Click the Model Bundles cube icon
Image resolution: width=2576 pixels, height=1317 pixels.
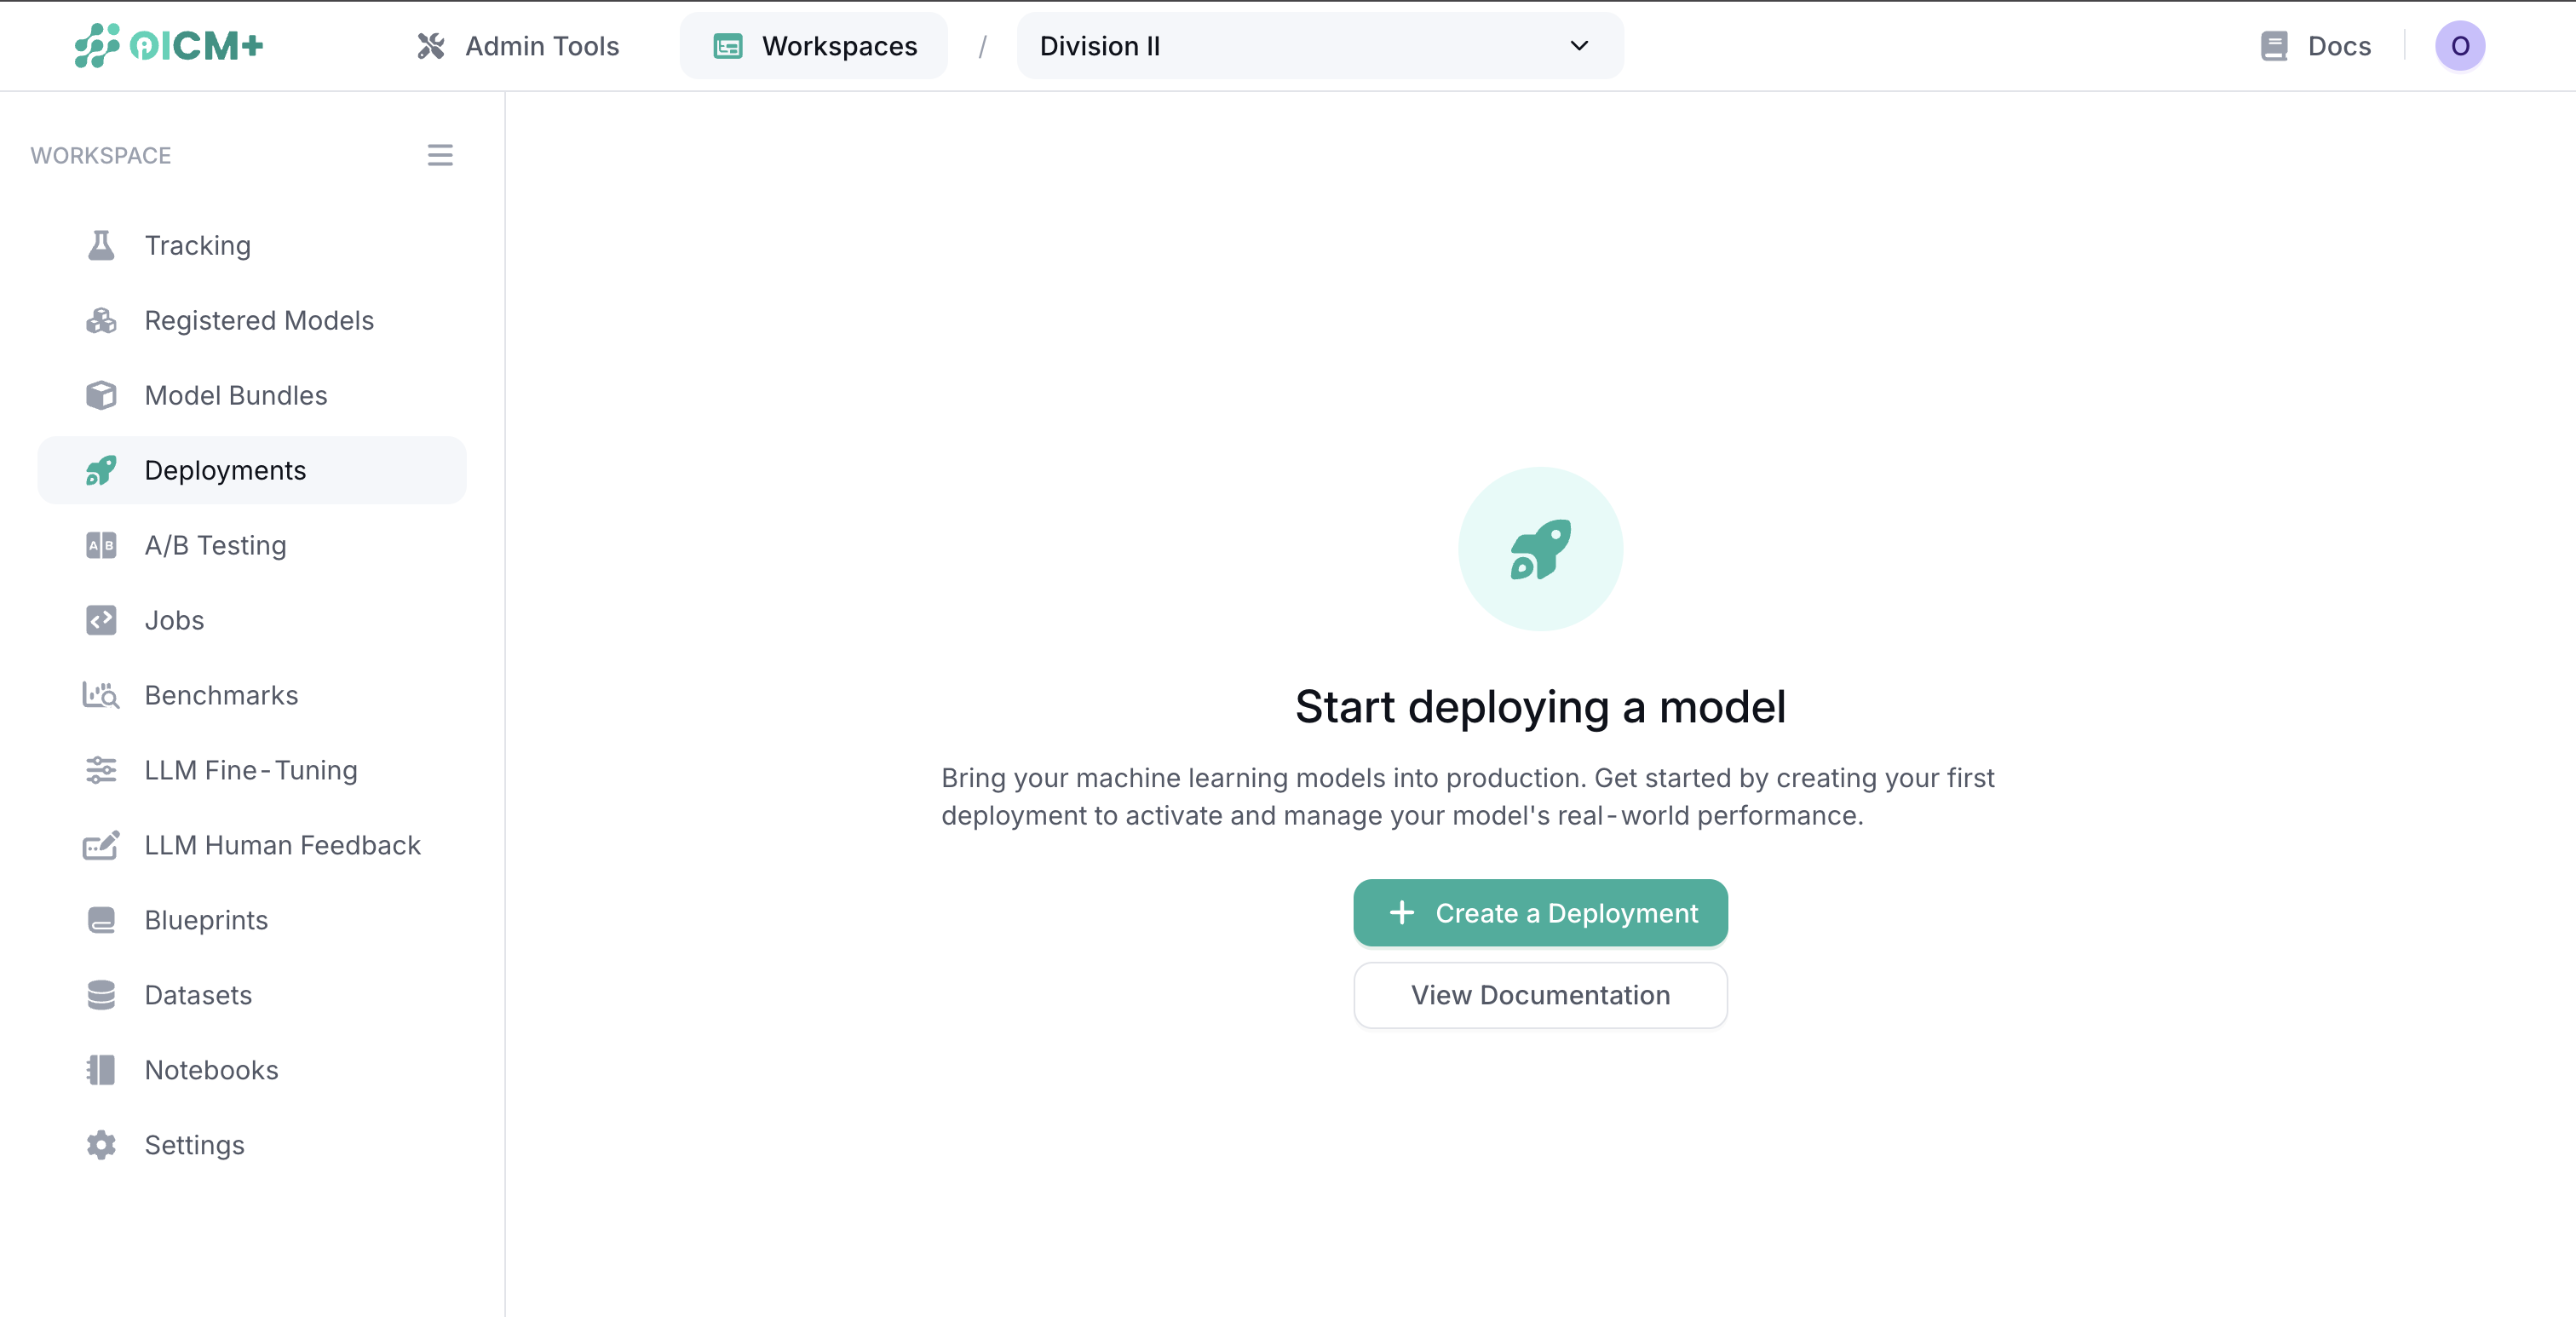[100, 395]
